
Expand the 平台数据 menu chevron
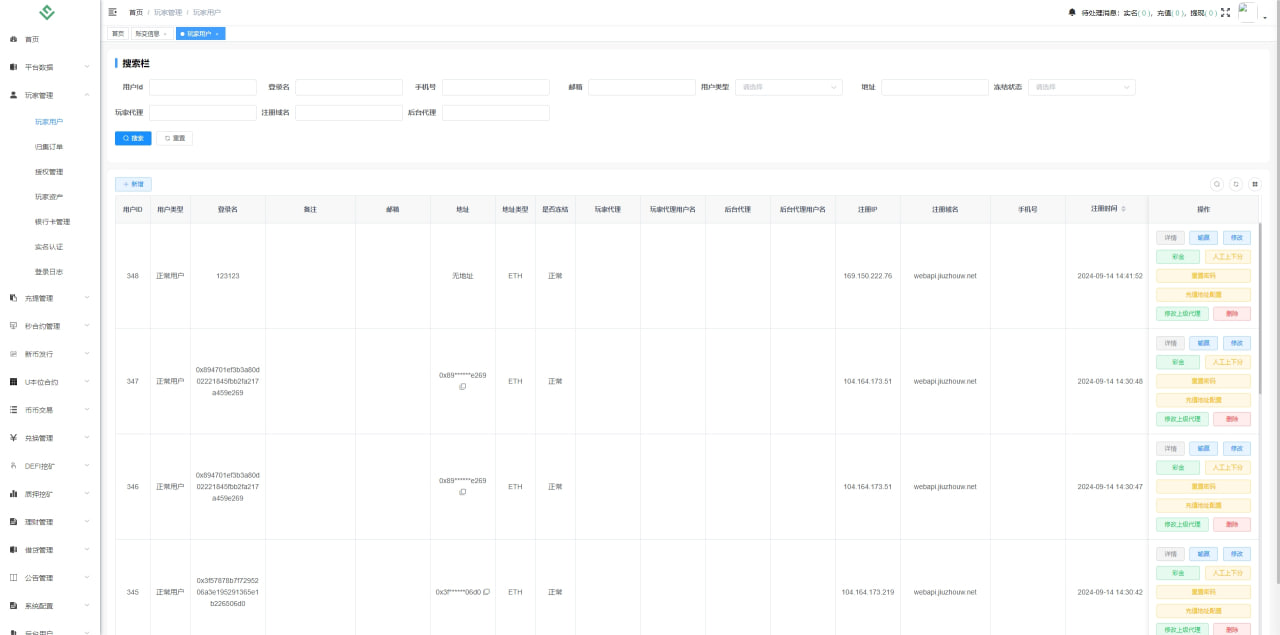pyautogui.click(x=87, y=67)
